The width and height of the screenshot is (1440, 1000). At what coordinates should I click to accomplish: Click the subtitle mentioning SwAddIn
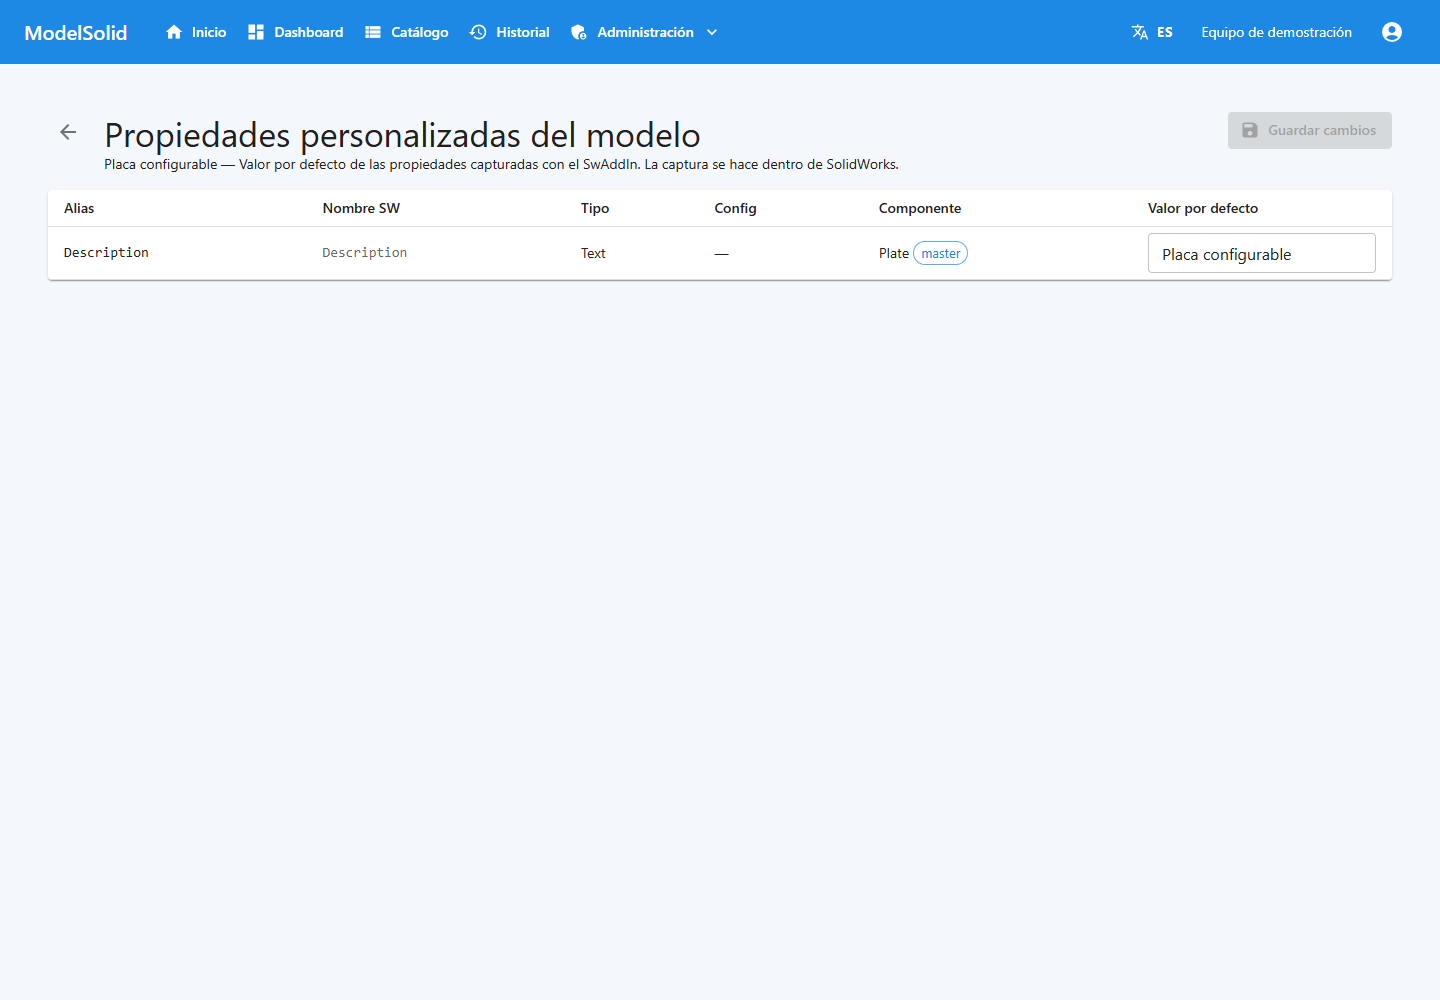(x=501, y=164)
